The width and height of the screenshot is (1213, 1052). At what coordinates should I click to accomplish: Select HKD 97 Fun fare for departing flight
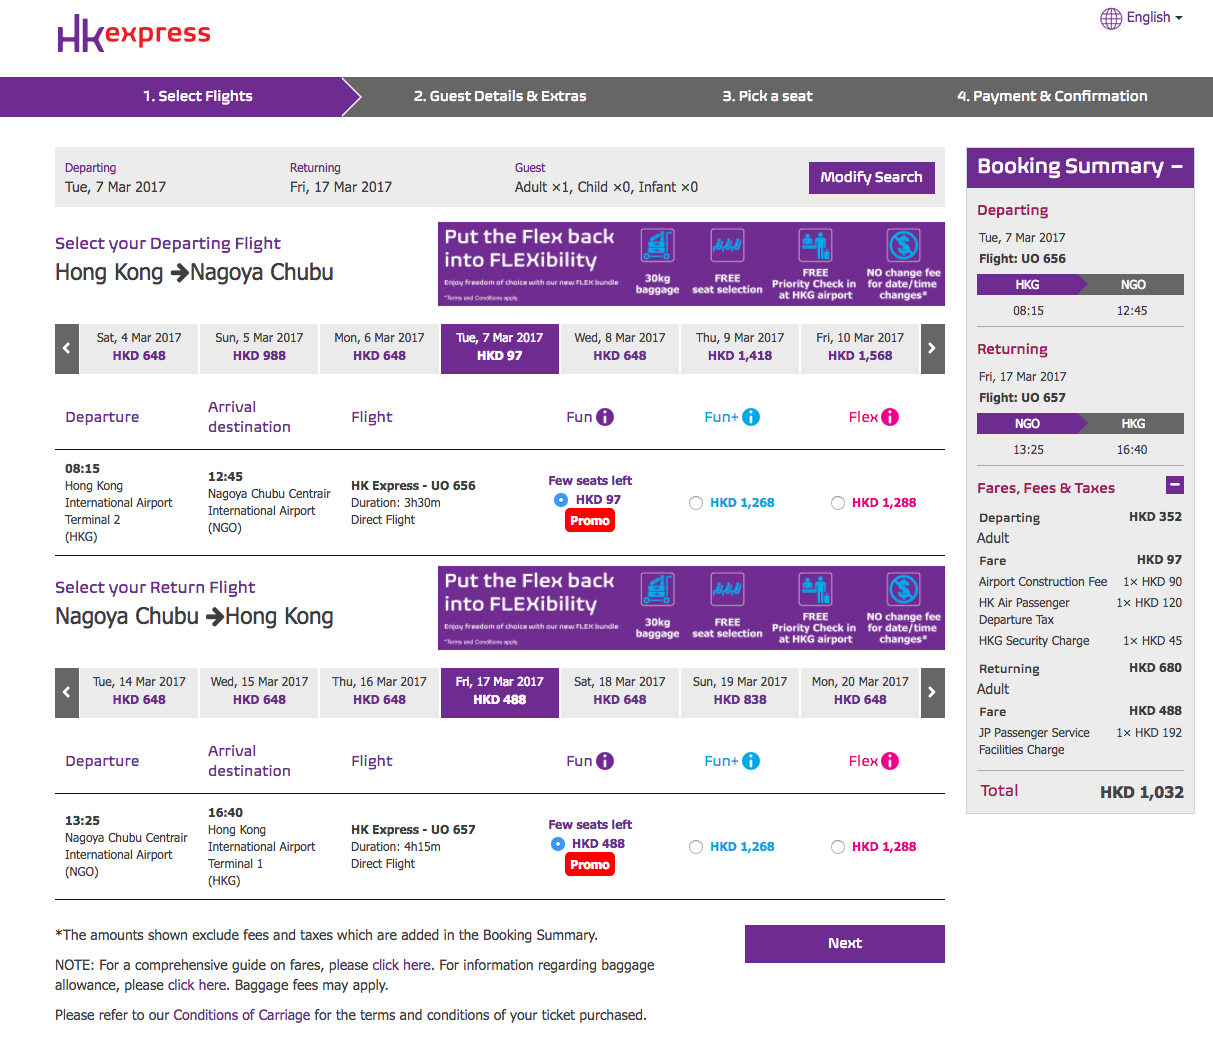pos(561,500)
